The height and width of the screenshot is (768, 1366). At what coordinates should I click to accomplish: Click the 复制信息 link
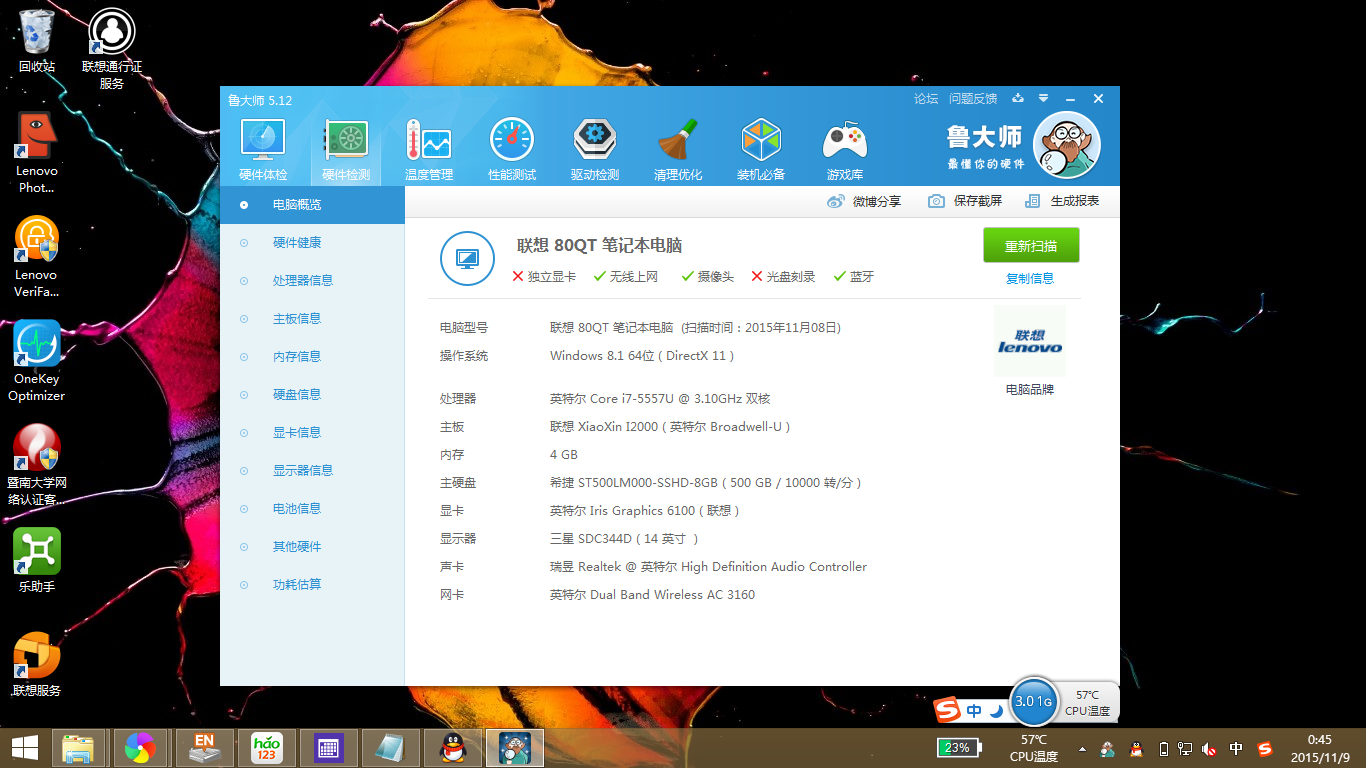click(1030, 279)
